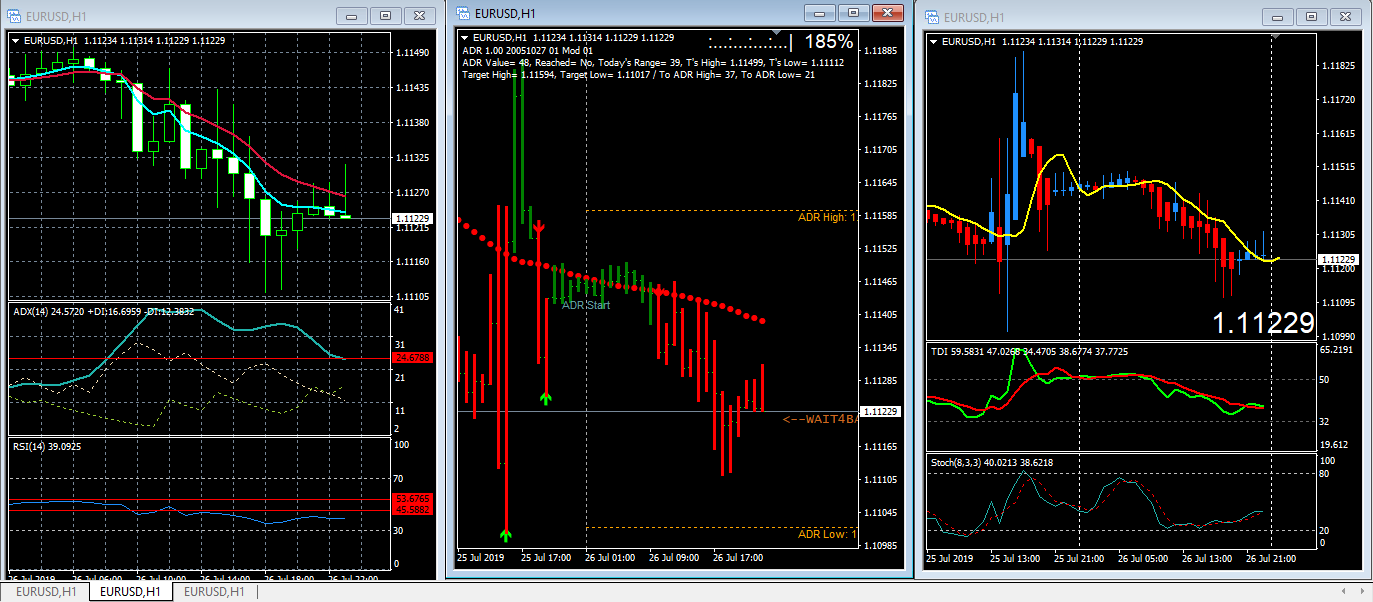Click the red 53.6765 level tag in RSI panel
Viewport: 1373px width, 602px height.
(x=412, y=498)
